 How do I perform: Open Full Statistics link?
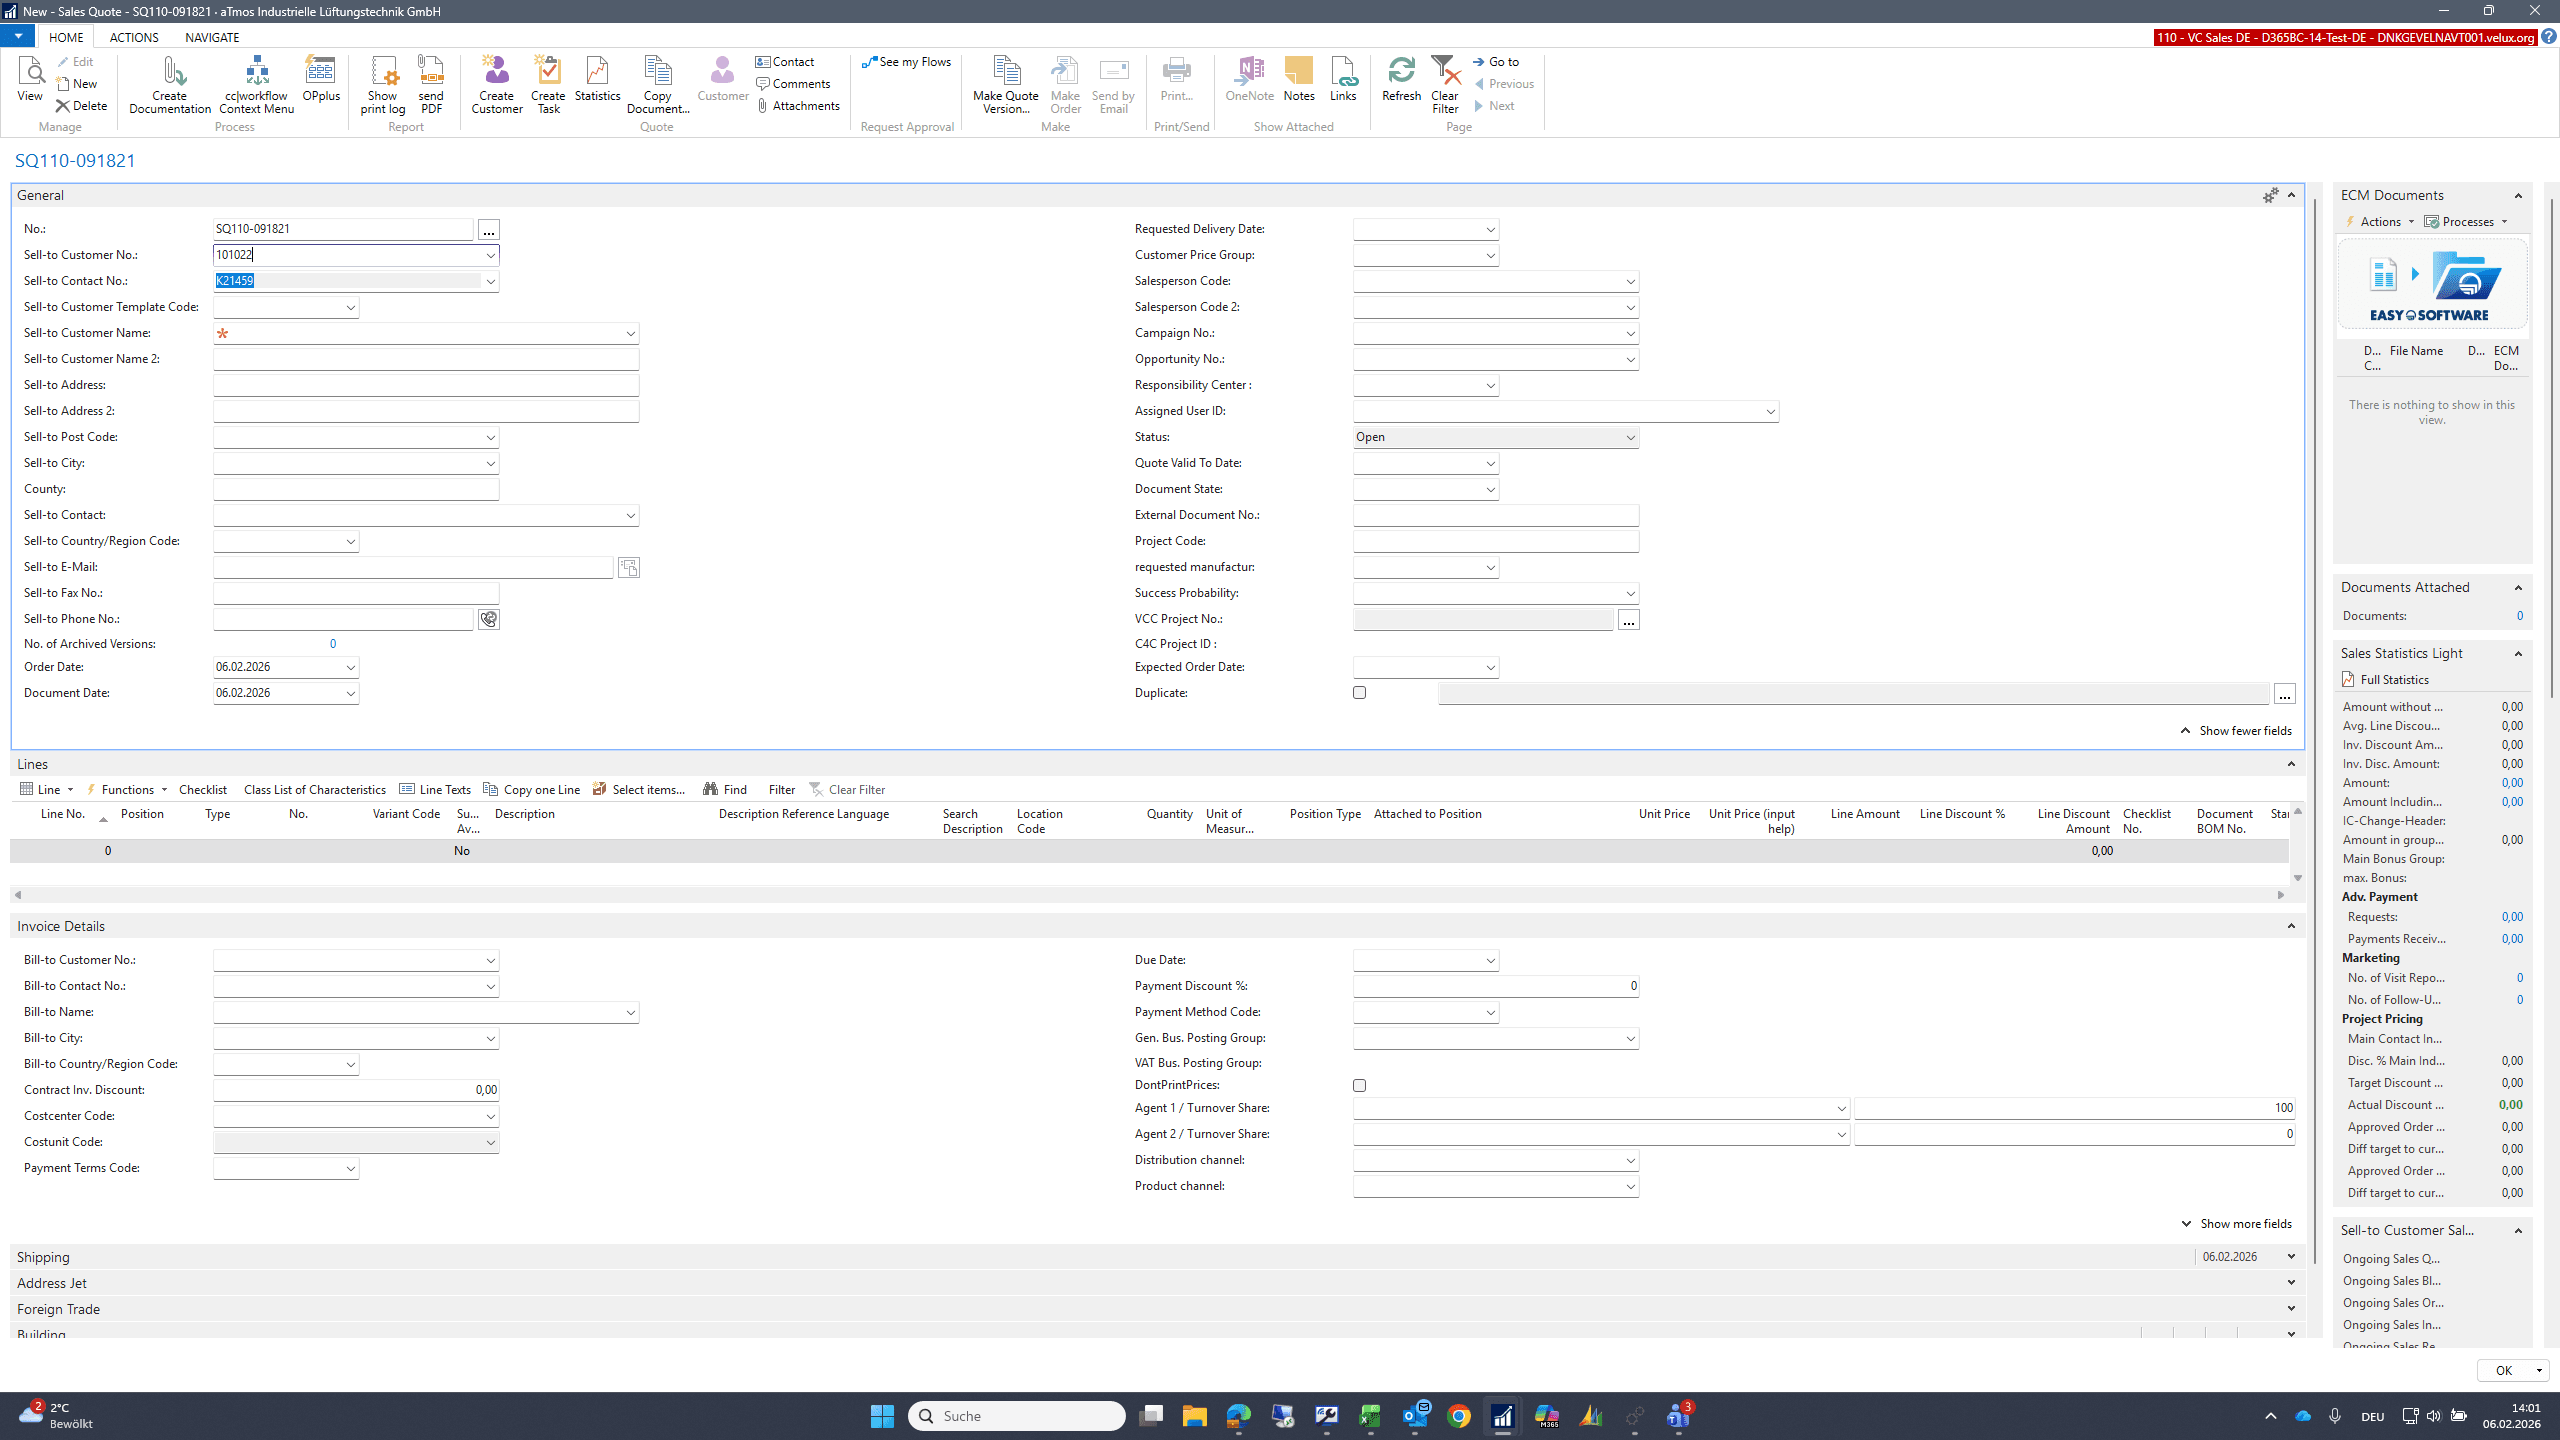click(2385, 680)
